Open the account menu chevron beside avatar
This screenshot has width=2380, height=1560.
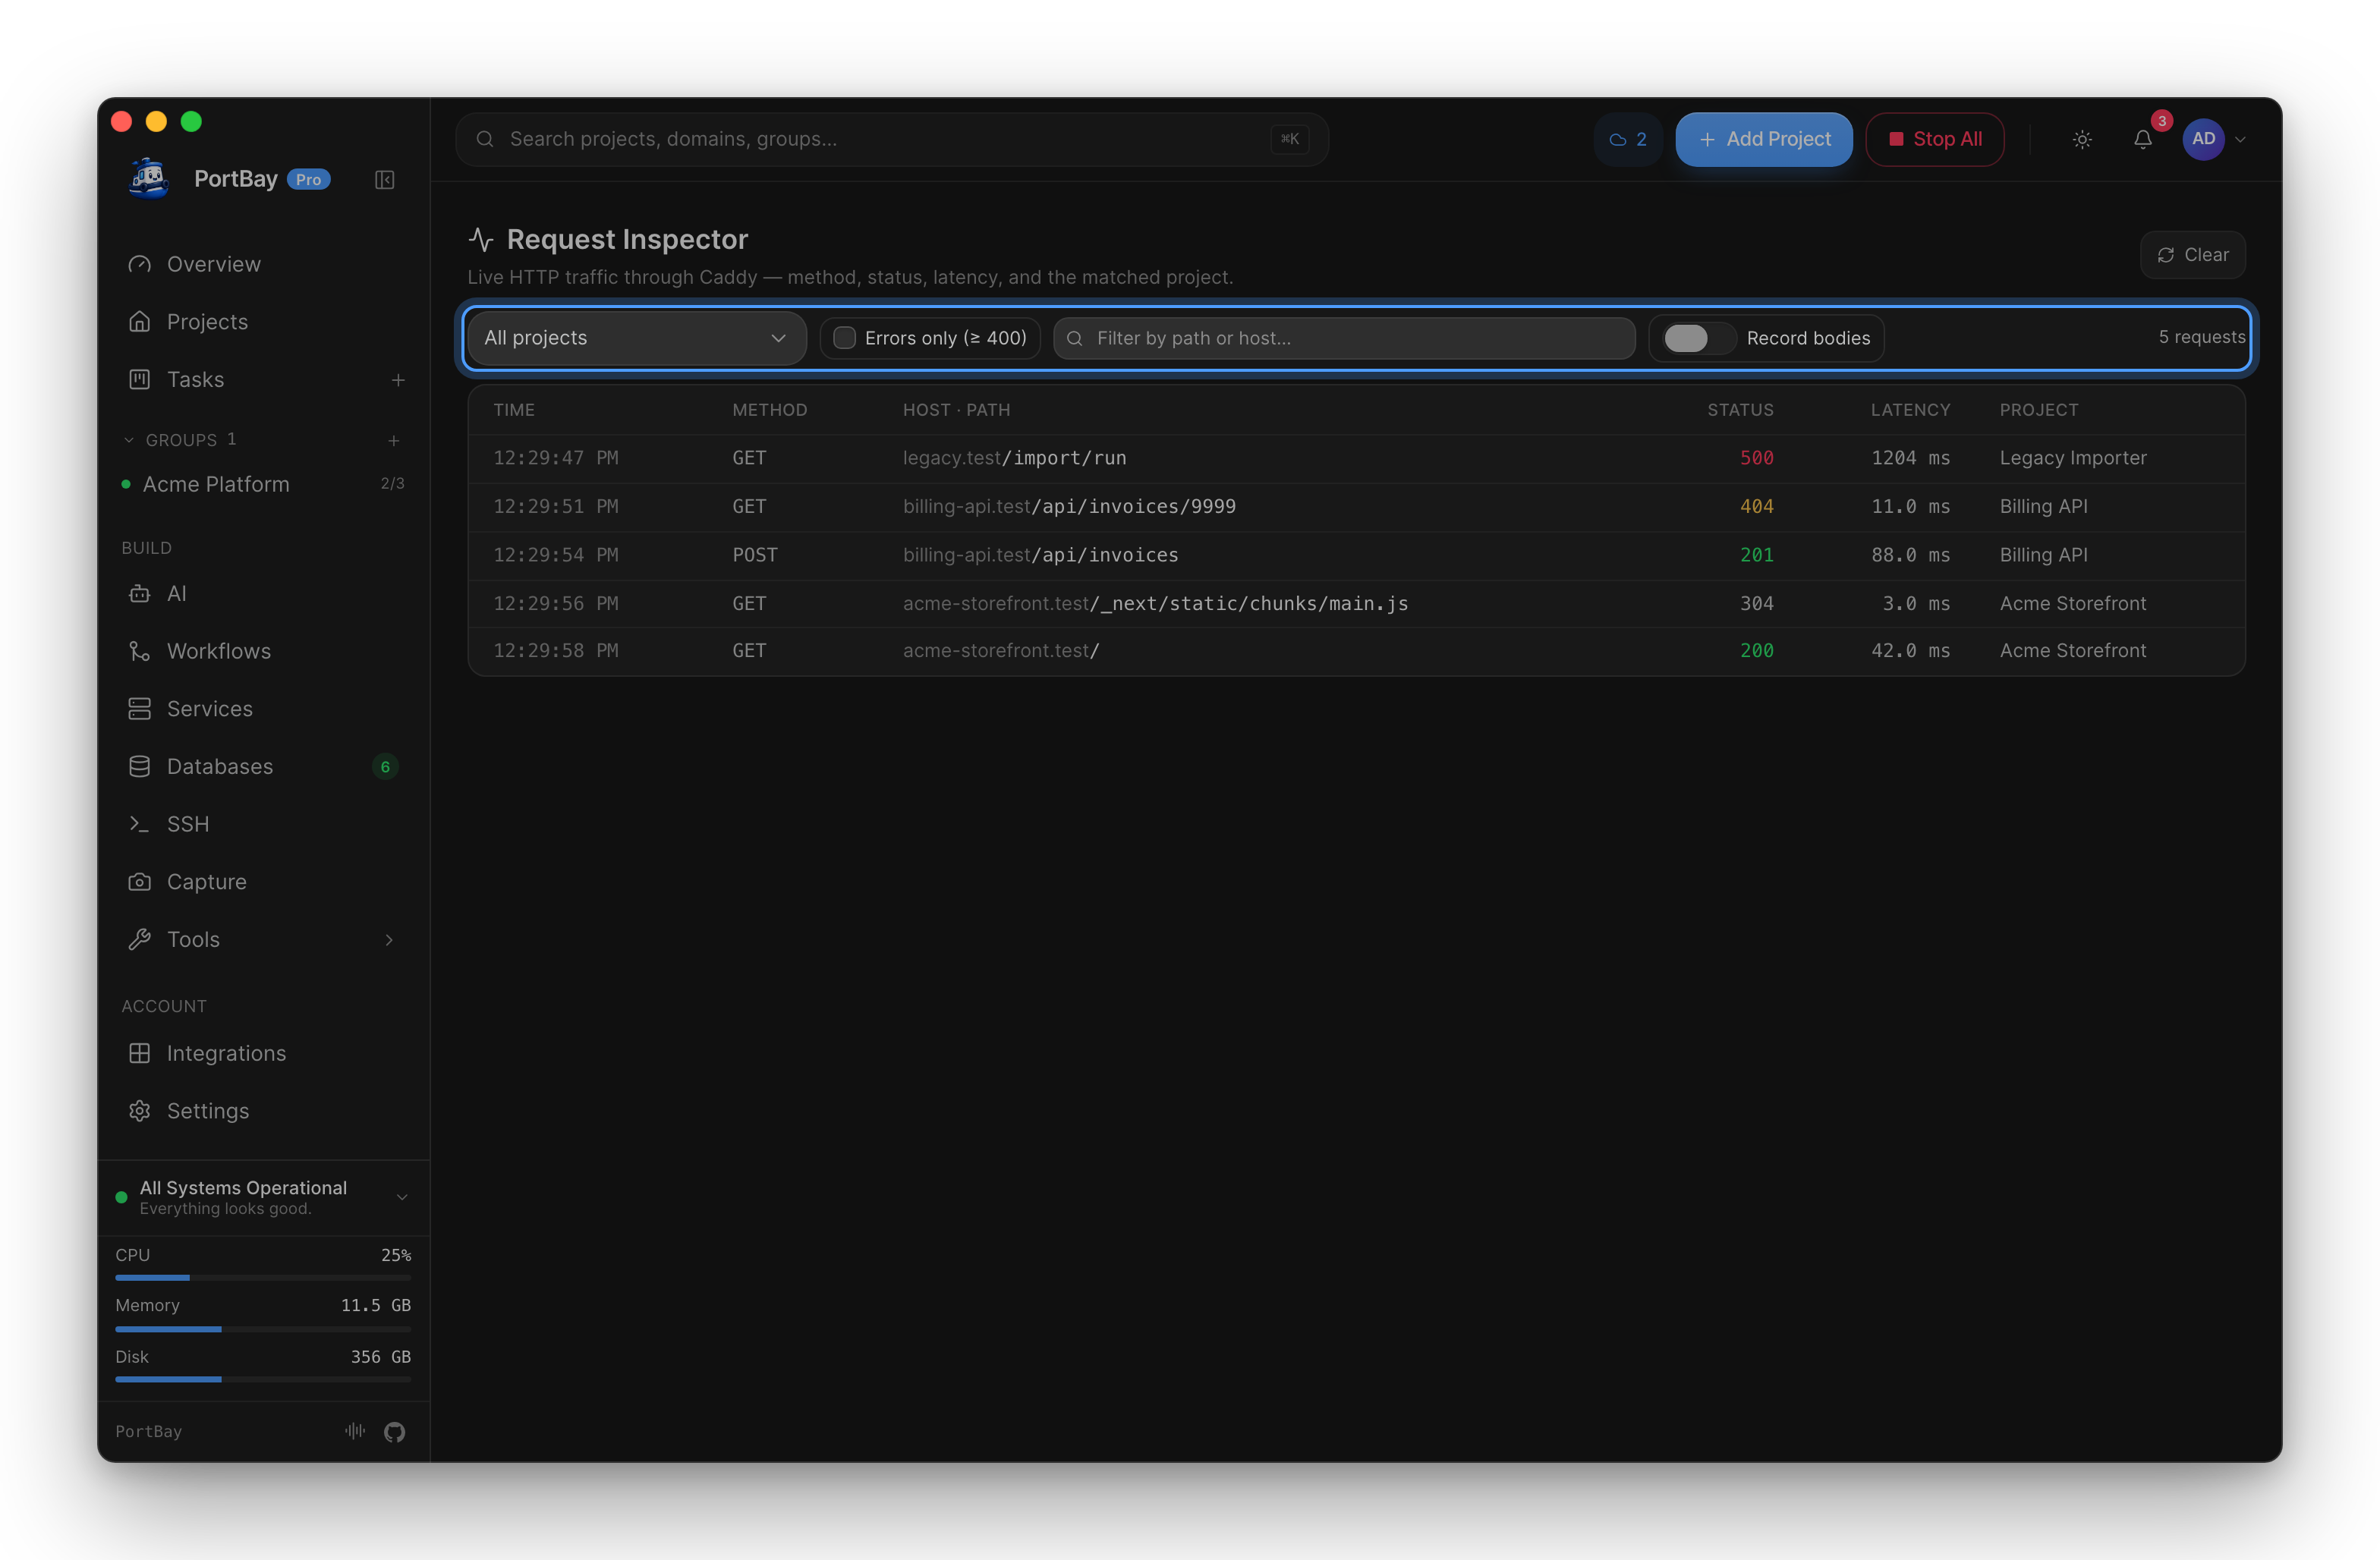tap(2241, 140)
